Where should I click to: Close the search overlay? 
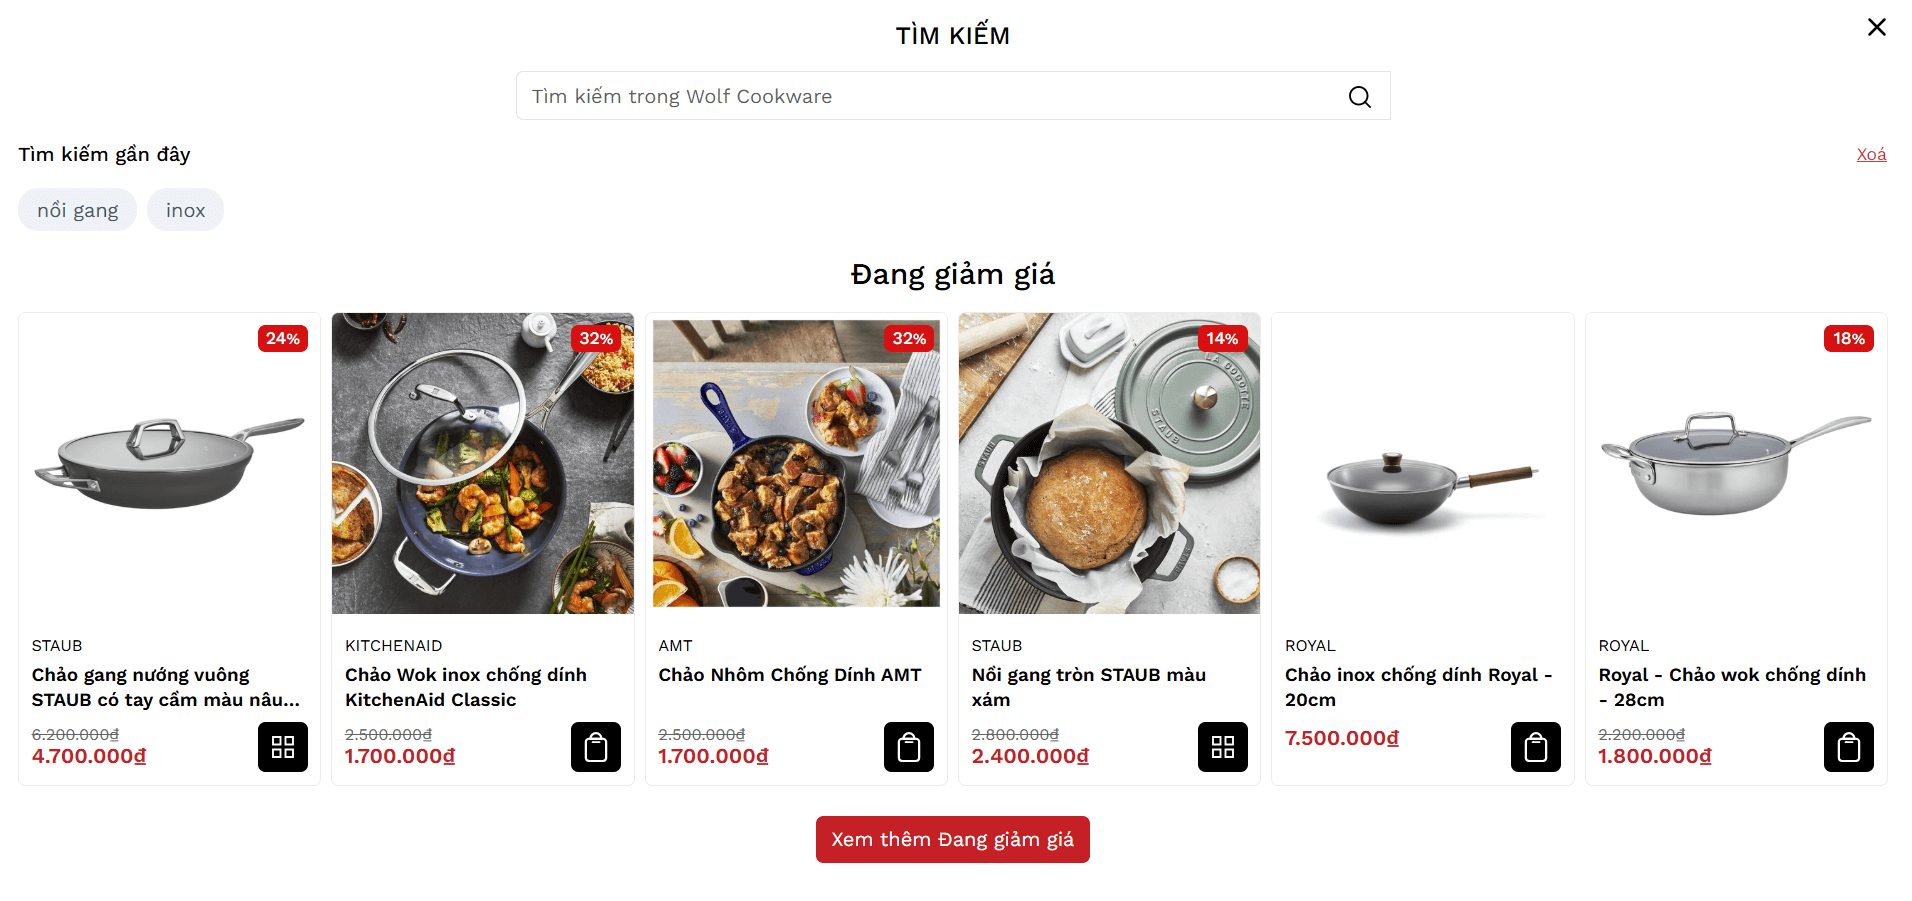click(x=1876, y=27)
